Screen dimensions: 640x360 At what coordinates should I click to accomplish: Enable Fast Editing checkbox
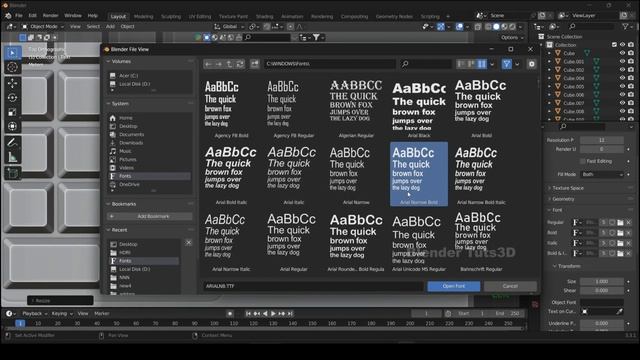[582, 161]
